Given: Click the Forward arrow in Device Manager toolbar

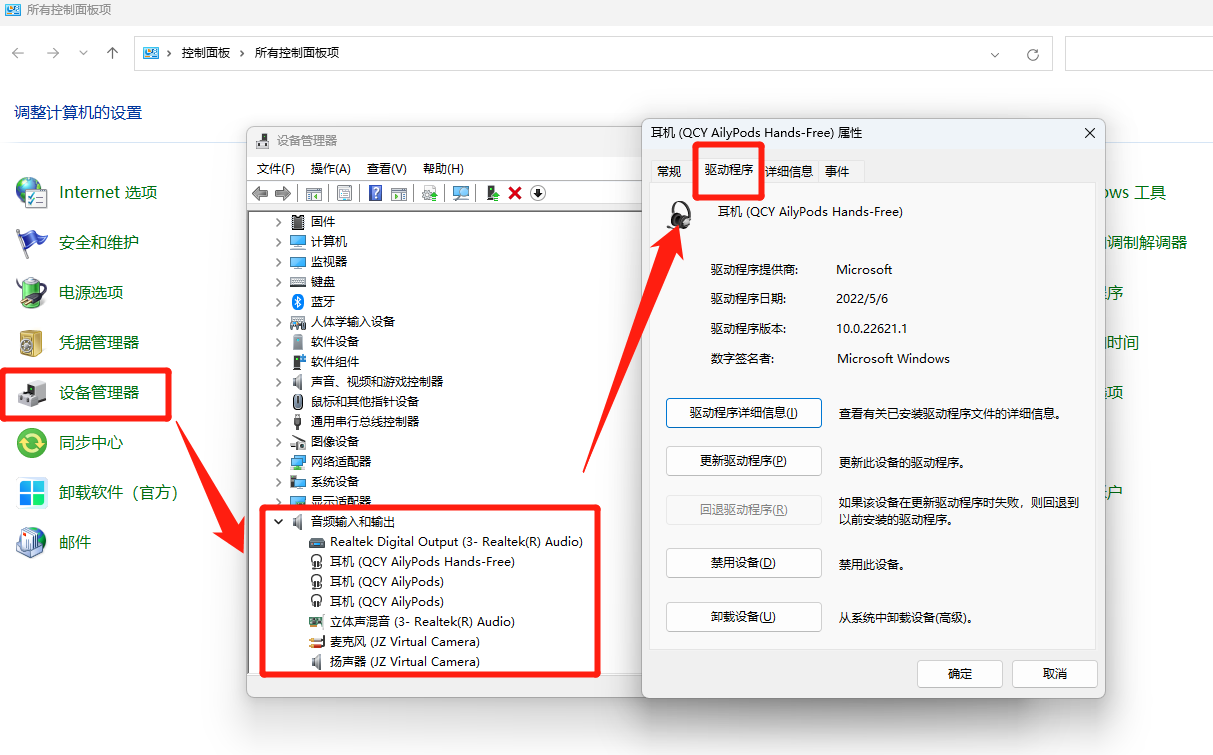Looking at the screenshot, I should [283, 193].
